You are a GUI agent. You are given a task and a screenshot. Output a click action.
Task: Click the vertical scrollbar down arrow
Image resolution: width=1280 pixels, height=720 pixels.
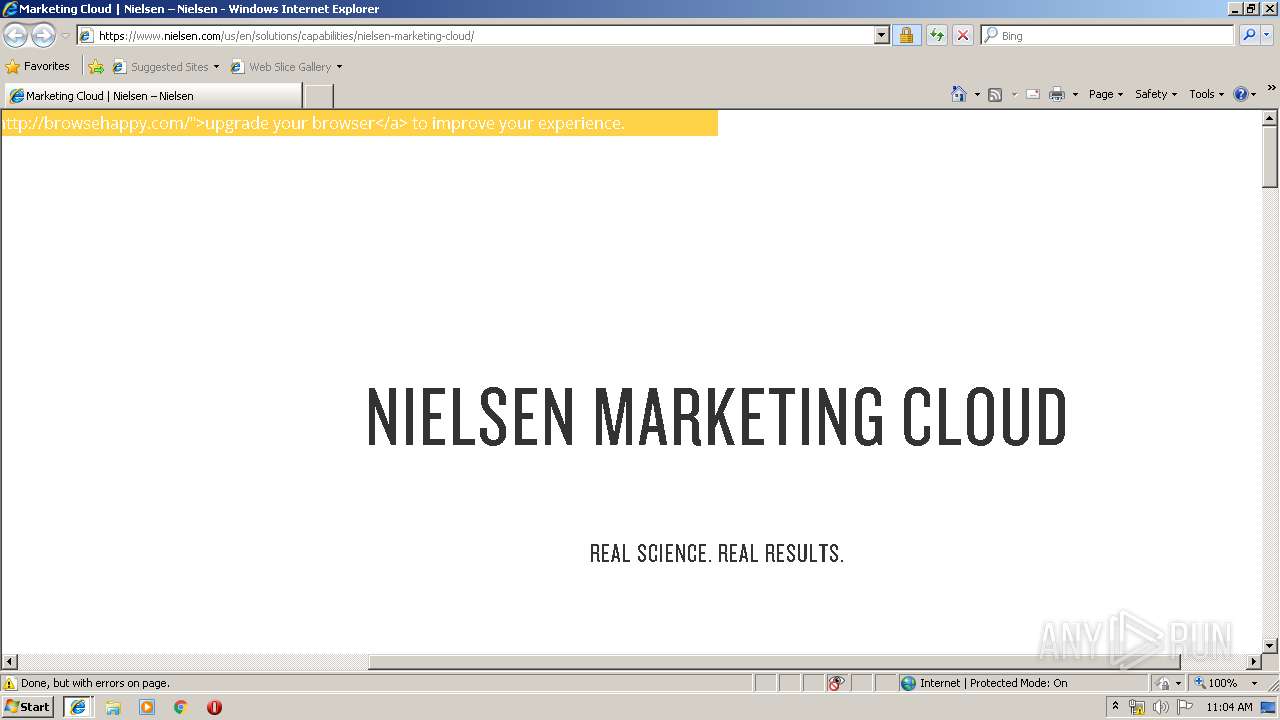click(1270, 646)
